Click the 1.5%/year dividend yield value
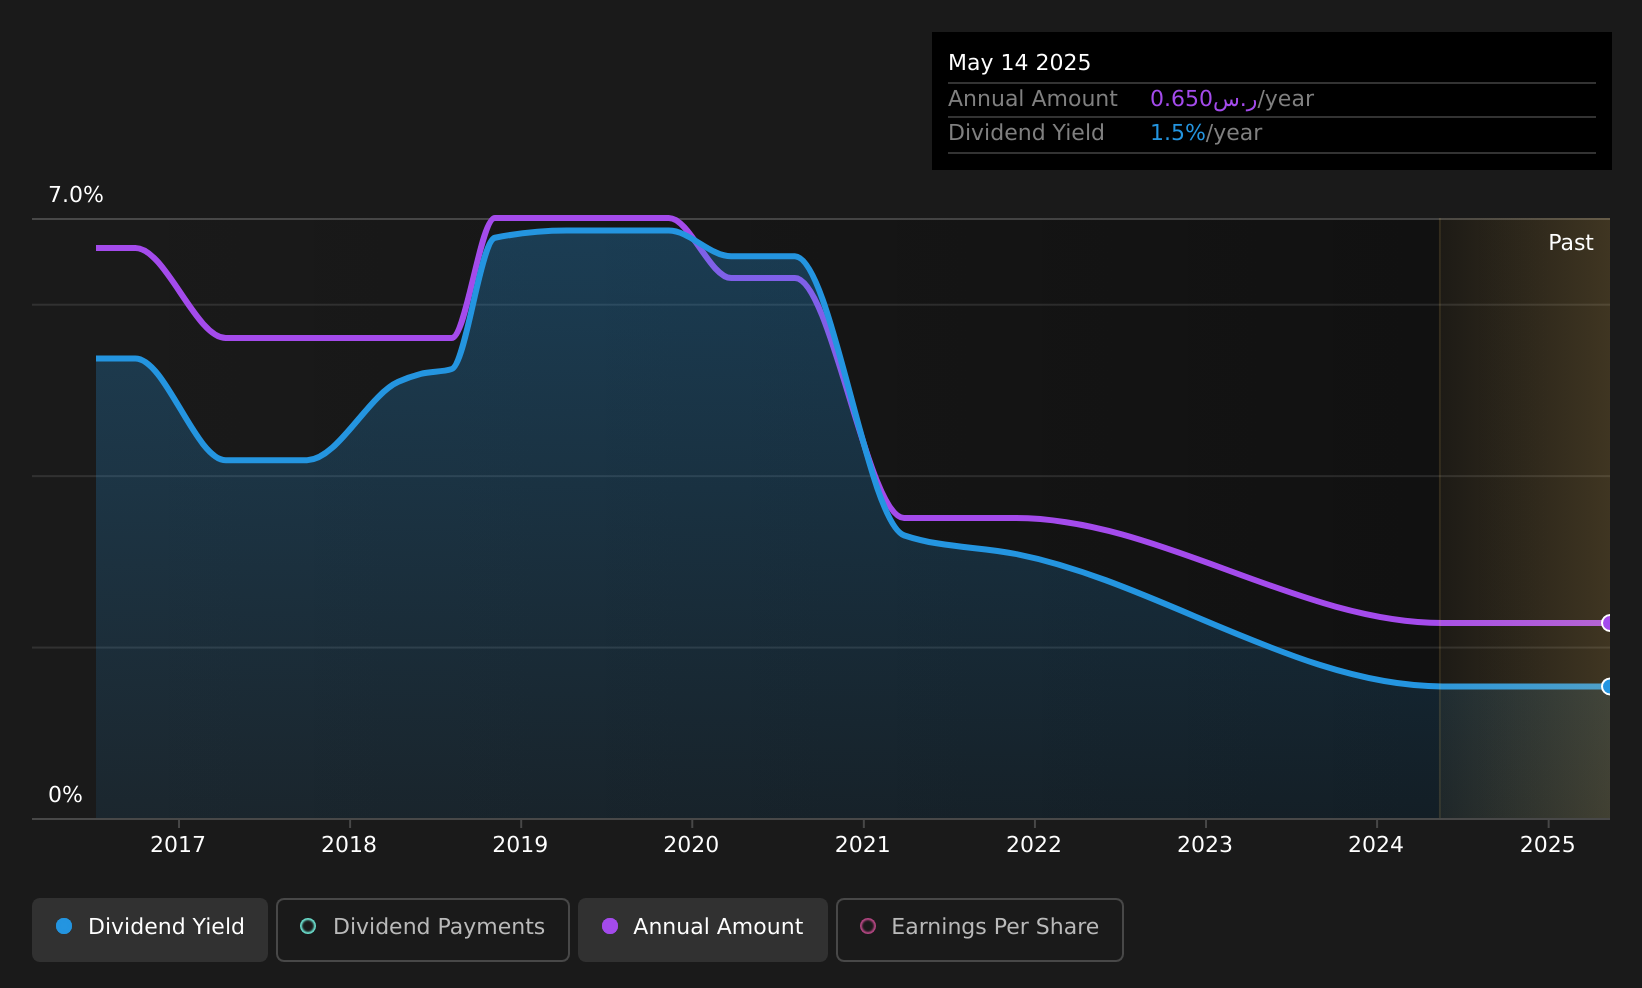Image resolution: width=1642 pixels, height=988 pixels. (x=1206, y=133)
